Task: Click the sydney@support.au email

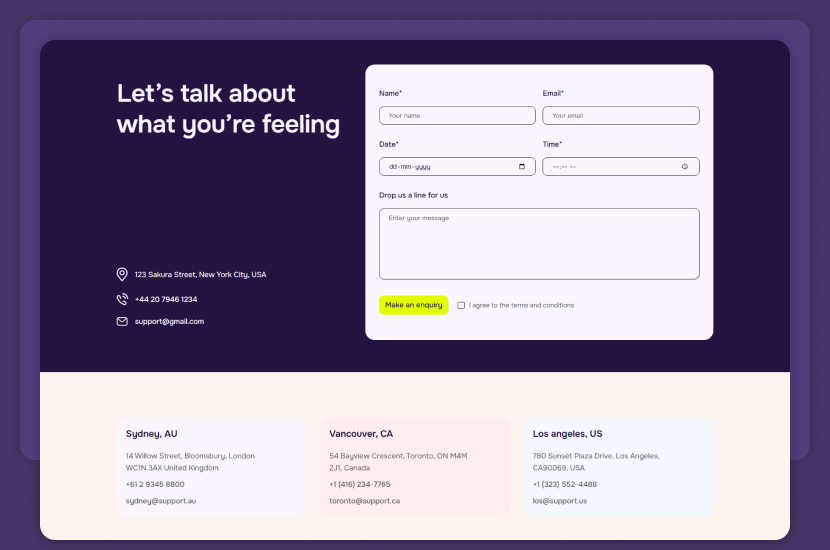Action: click(154, 501)
